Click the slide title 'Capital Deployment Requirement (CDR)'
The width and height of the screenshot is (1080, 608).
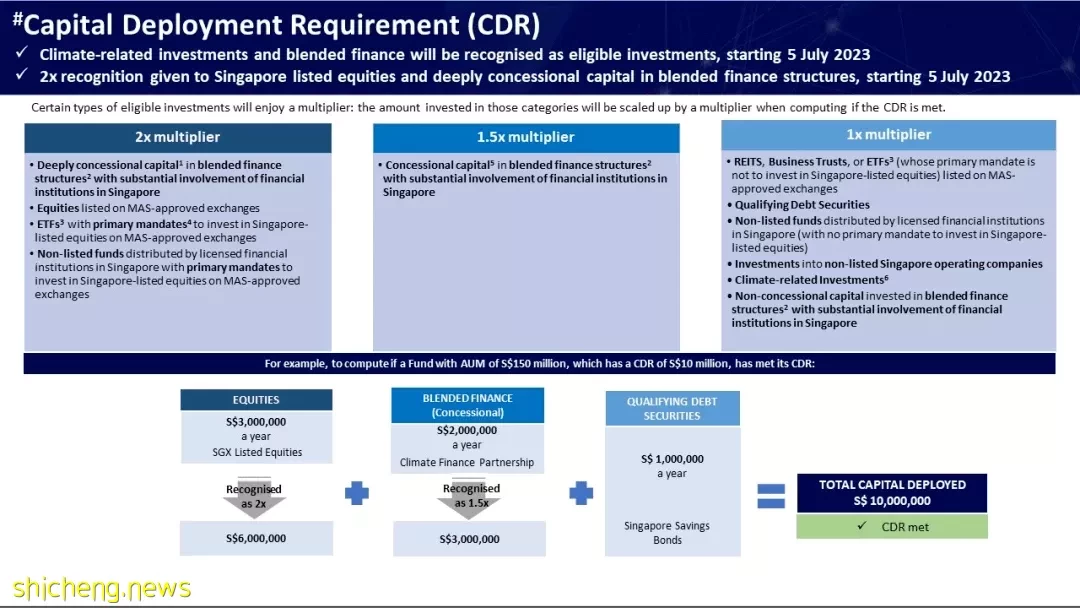276,25
